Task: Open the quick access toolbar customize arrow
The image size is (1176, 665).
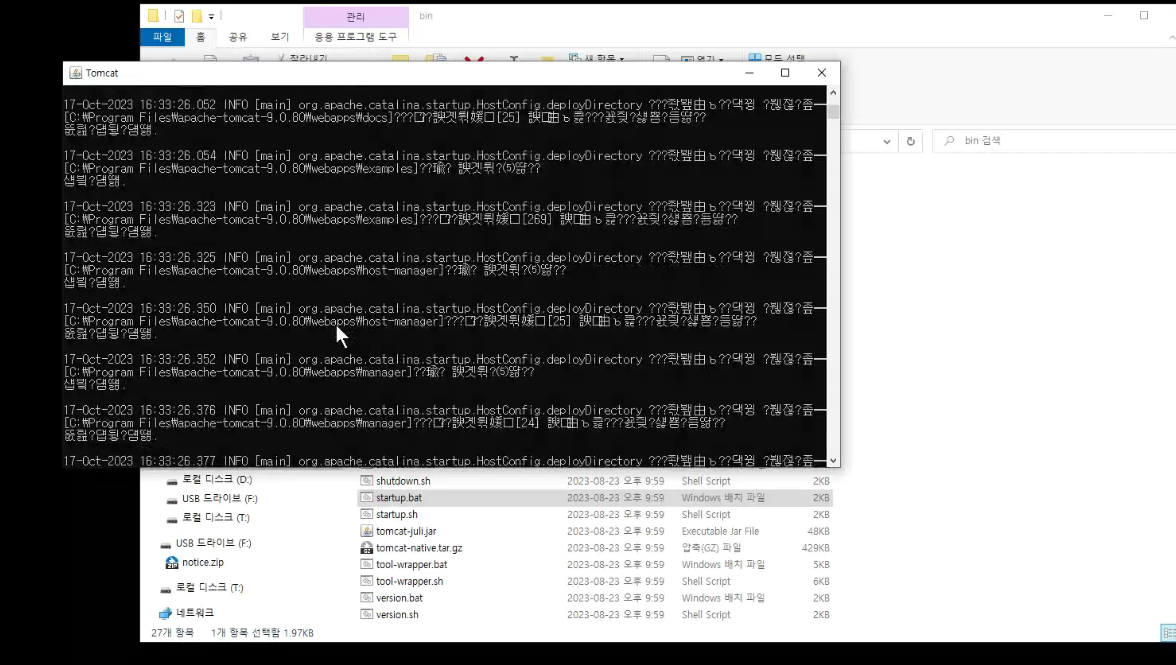Action: click(212, 16)
